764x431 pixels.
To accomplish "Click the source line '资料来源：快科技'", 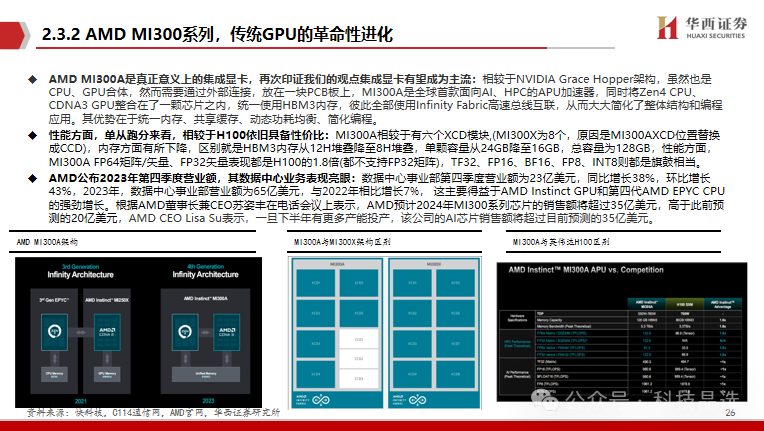I will (153, 413).
